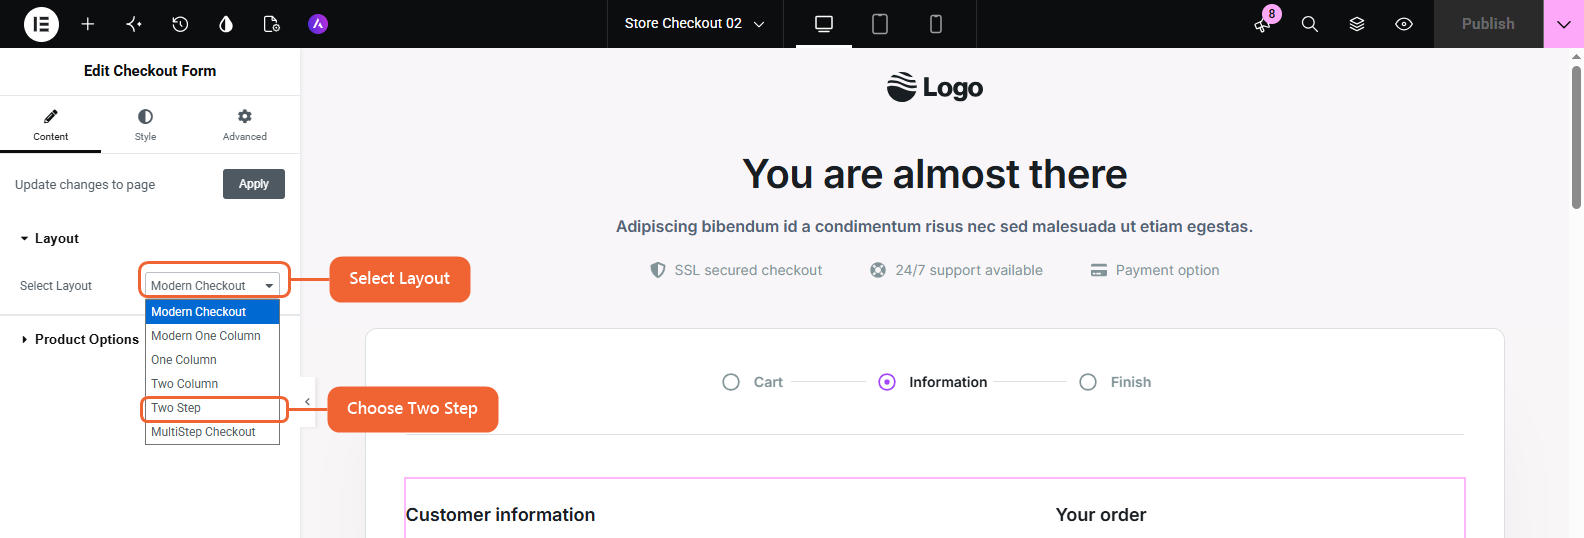
Task: Switch to the Style tab
Action: pyautogui.click(x=146, y=125)
